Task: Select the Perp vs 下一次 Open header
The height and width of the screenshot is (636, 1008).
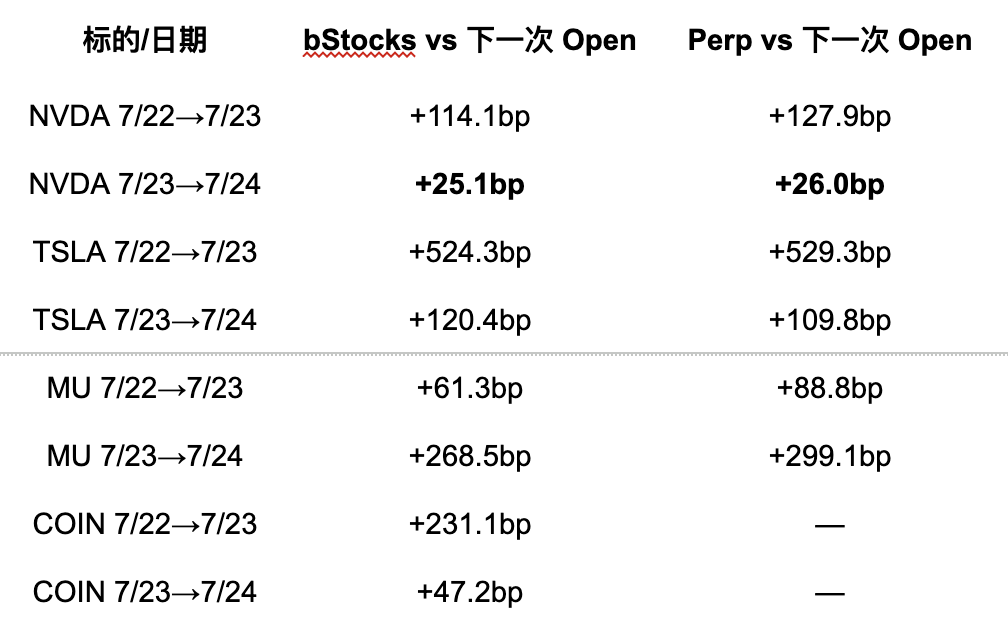Action: (x=829, y=41)
